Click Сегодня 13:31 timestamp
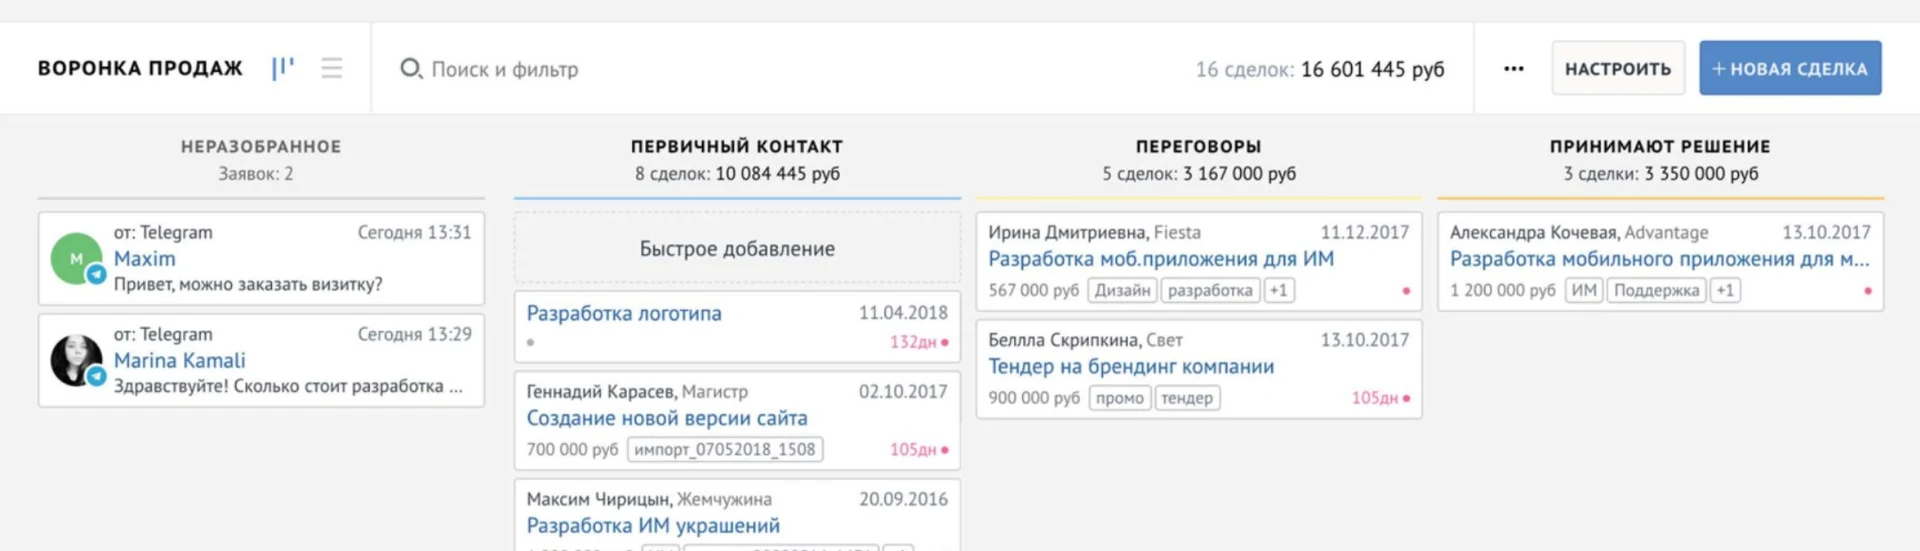 (x=414, y=232)
